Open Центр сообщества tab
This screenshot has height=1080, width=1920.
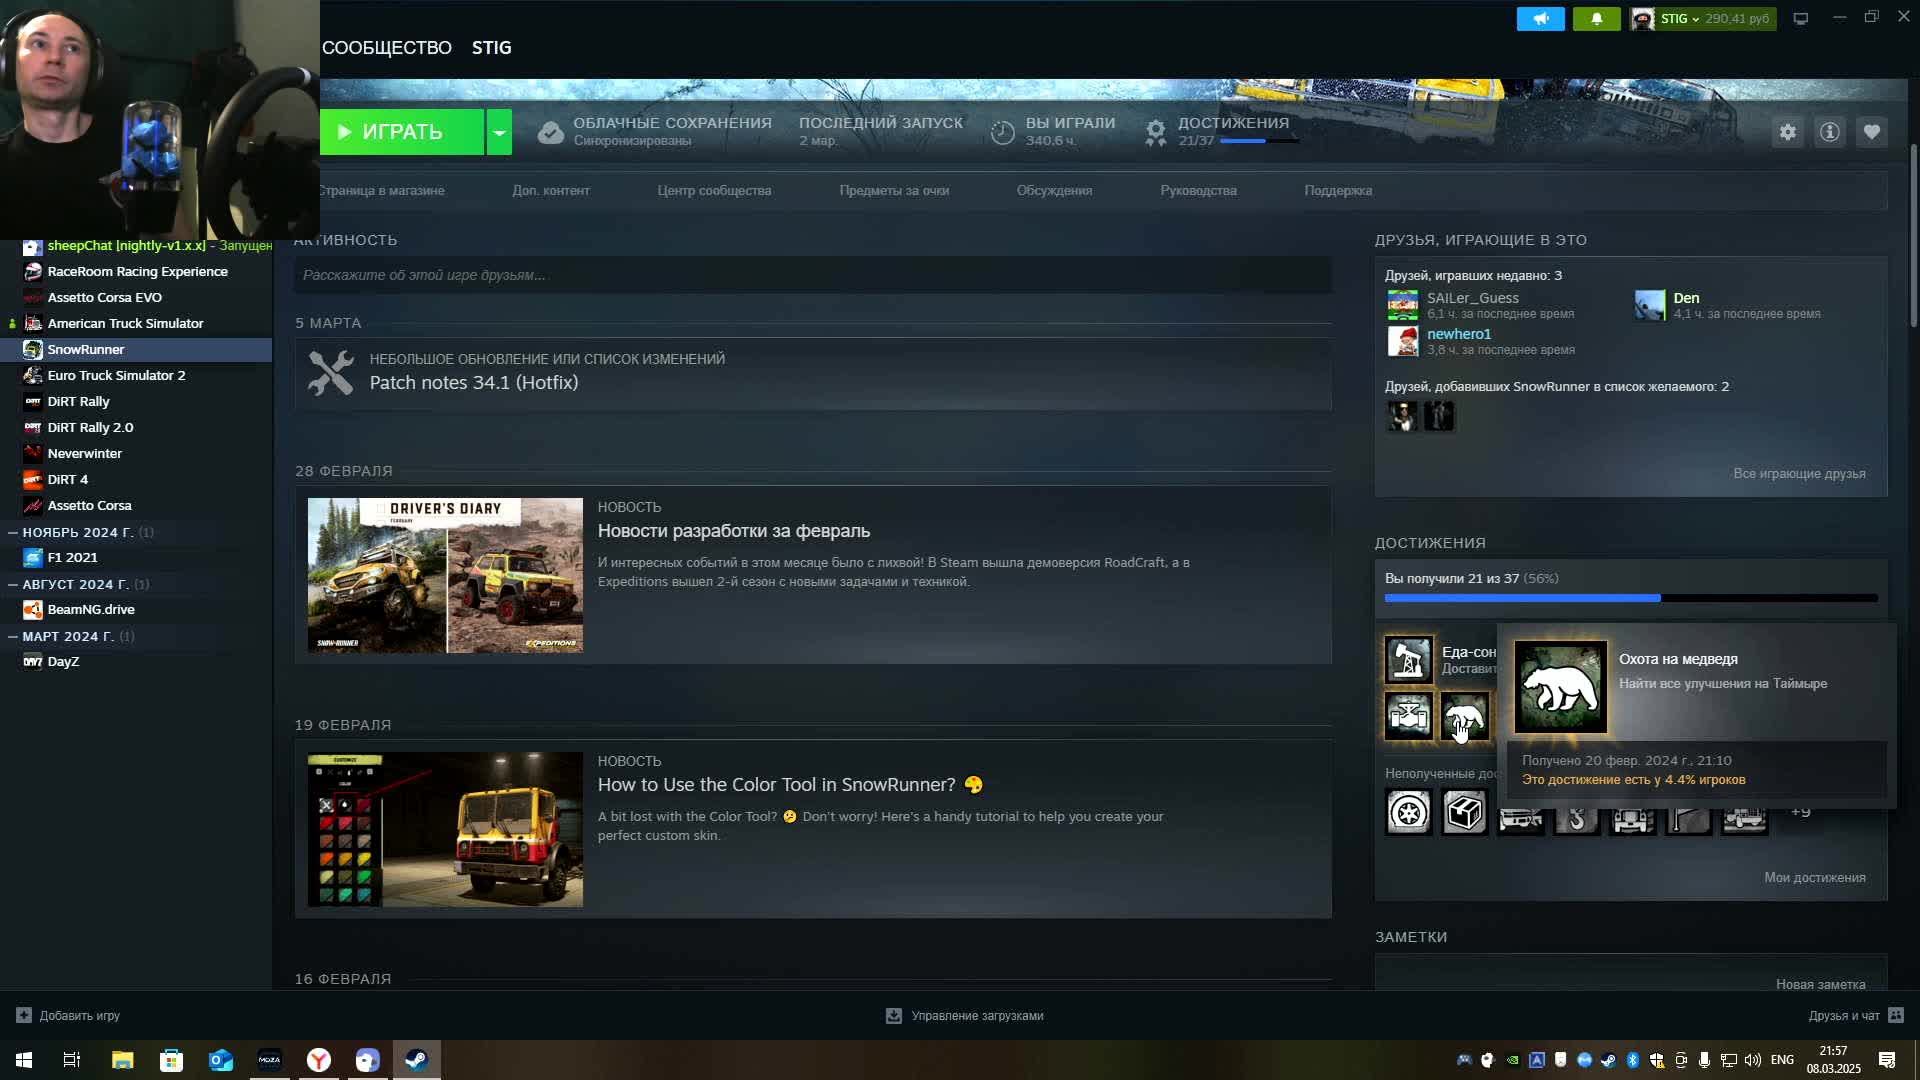click(x=714, y=190)
